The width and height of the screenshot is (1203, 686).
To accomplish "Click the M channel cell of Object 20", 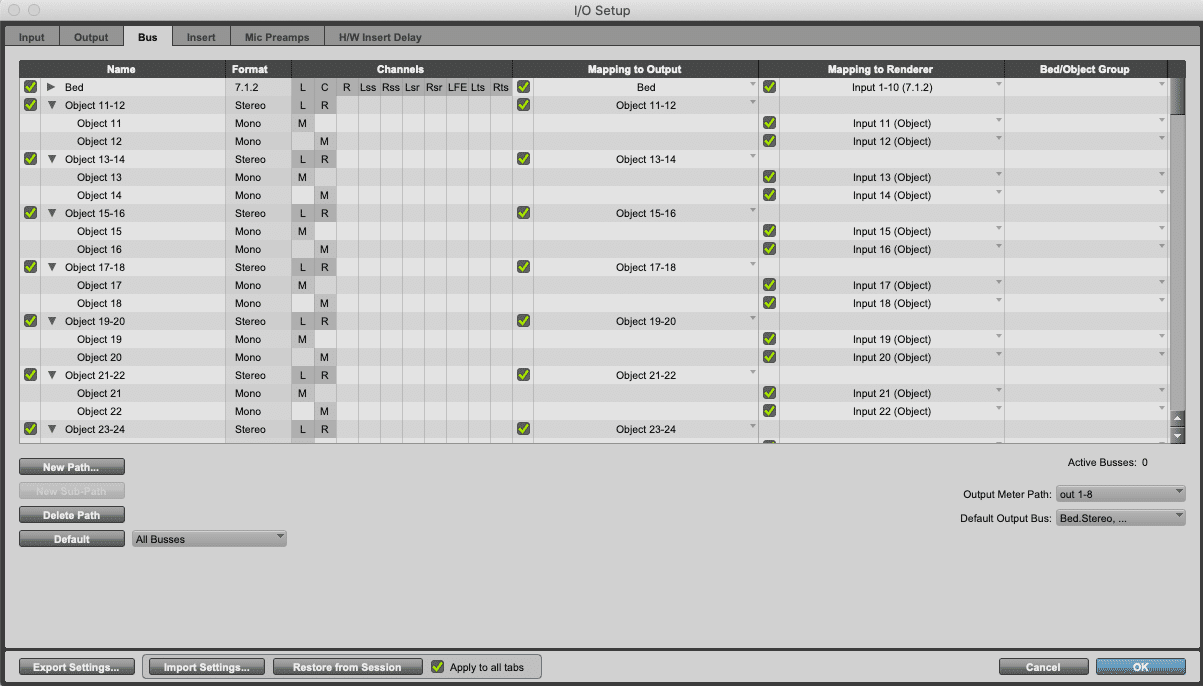I will [x=324, y=357].
